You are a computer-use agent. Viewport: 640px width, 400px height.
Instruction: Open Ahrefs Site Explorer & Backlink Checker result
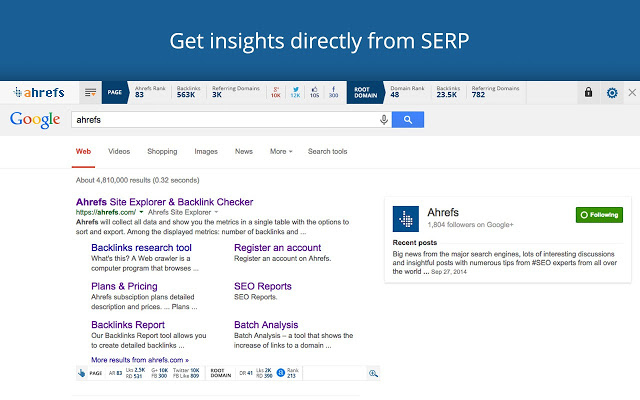point(164,202)
